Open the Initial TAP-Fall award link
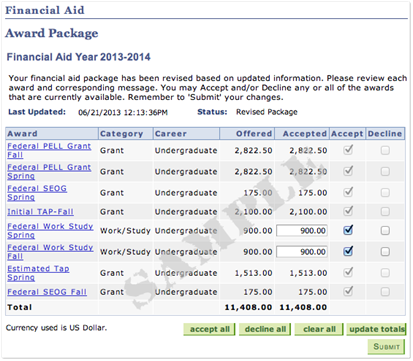The width and height of the screenshot is (413, 361). pos(40,212)
